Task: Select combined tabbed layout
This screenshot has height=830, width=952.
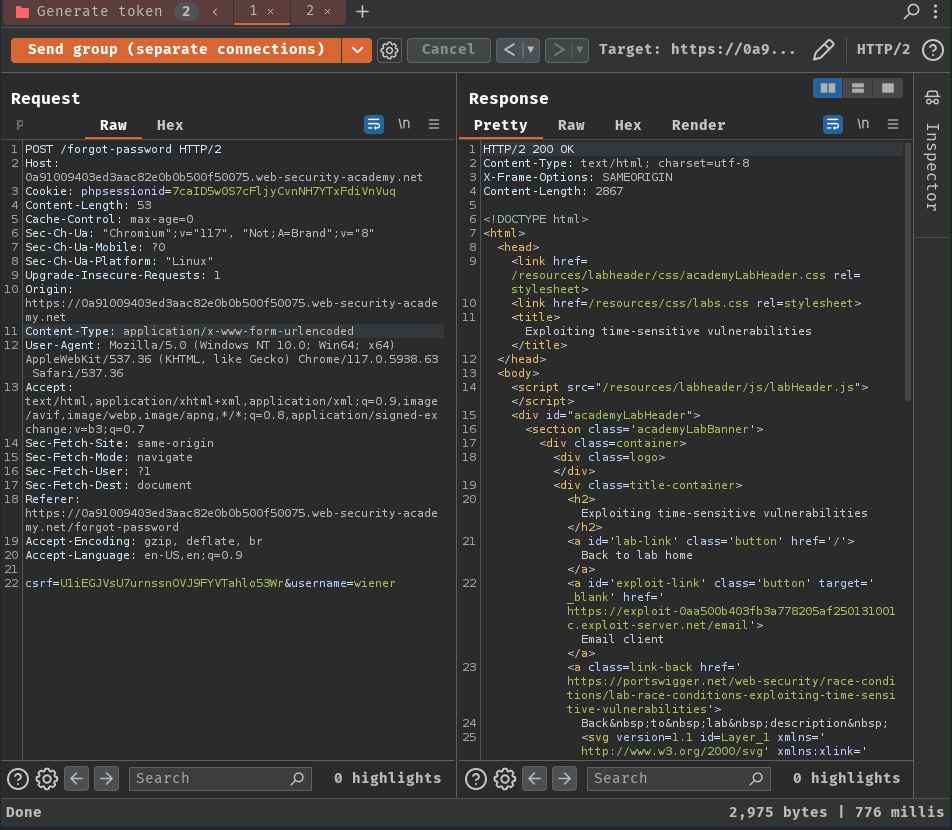Action: 888,88
